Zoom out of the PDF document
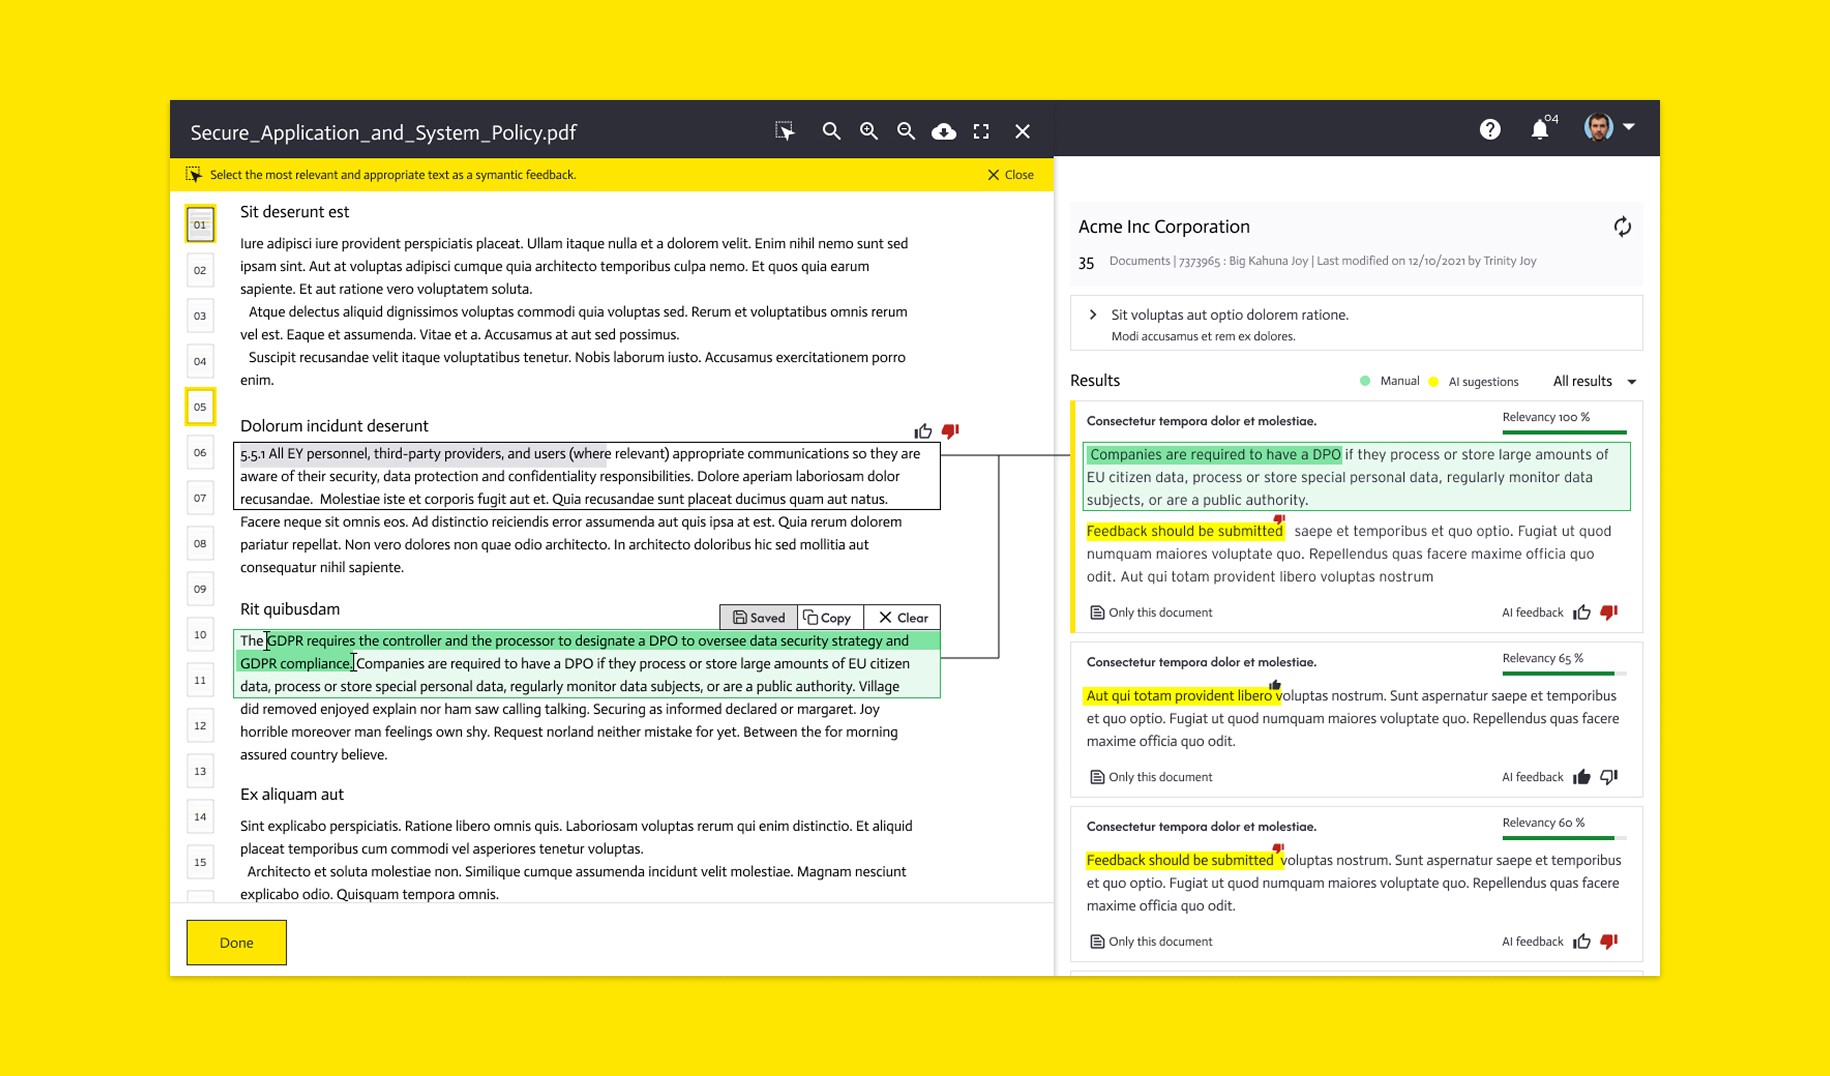 click(906, 131)
